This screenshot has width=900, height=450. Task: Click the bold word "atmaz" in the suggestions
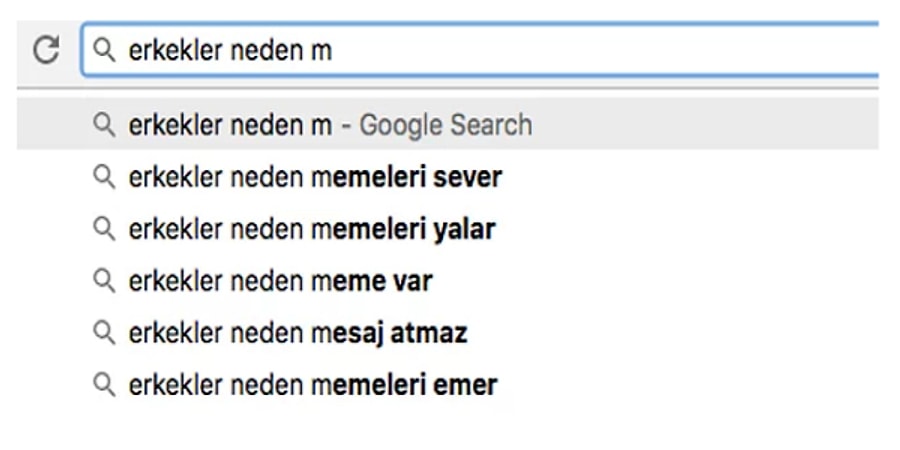(428, 332)
